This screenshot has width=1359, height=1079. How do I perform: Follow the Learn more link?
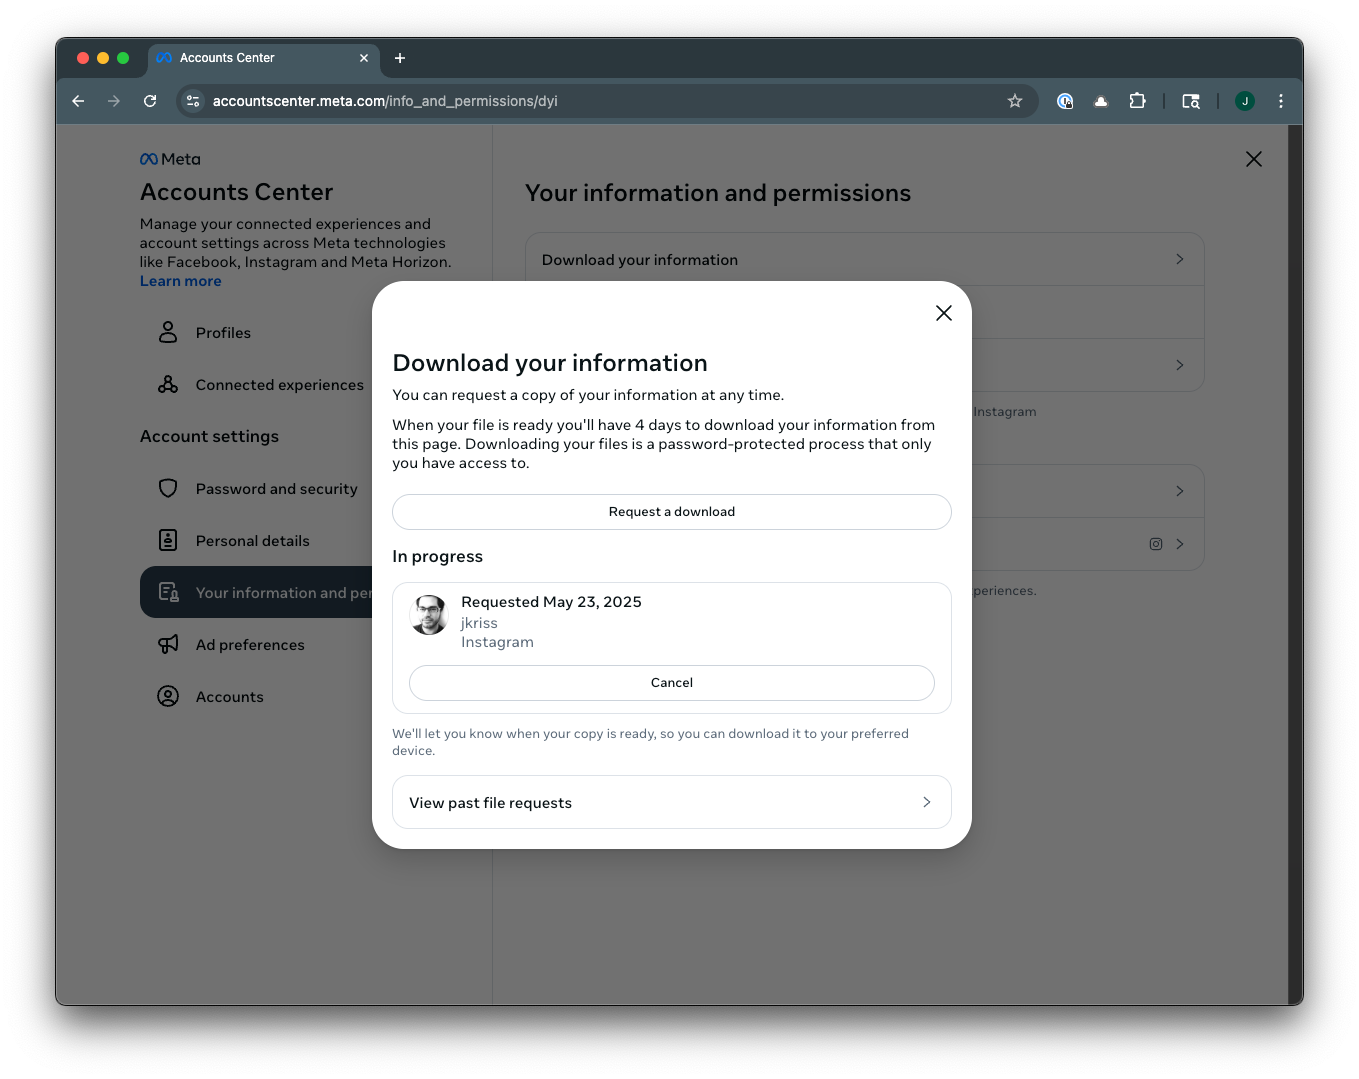click(181, 281)
